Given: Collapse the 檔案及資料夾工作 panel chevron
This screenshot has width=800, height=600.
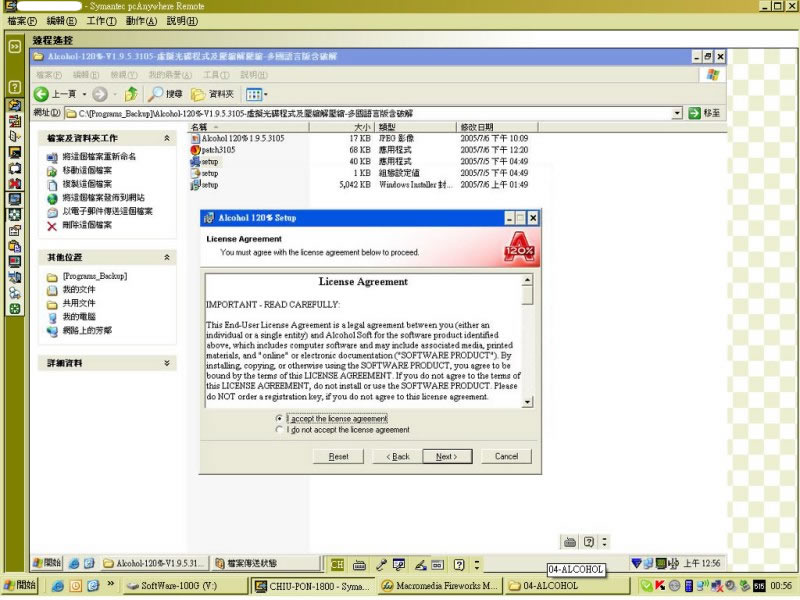Looking at the screenshot, I should pyautogui.click(x=167, y=138).
